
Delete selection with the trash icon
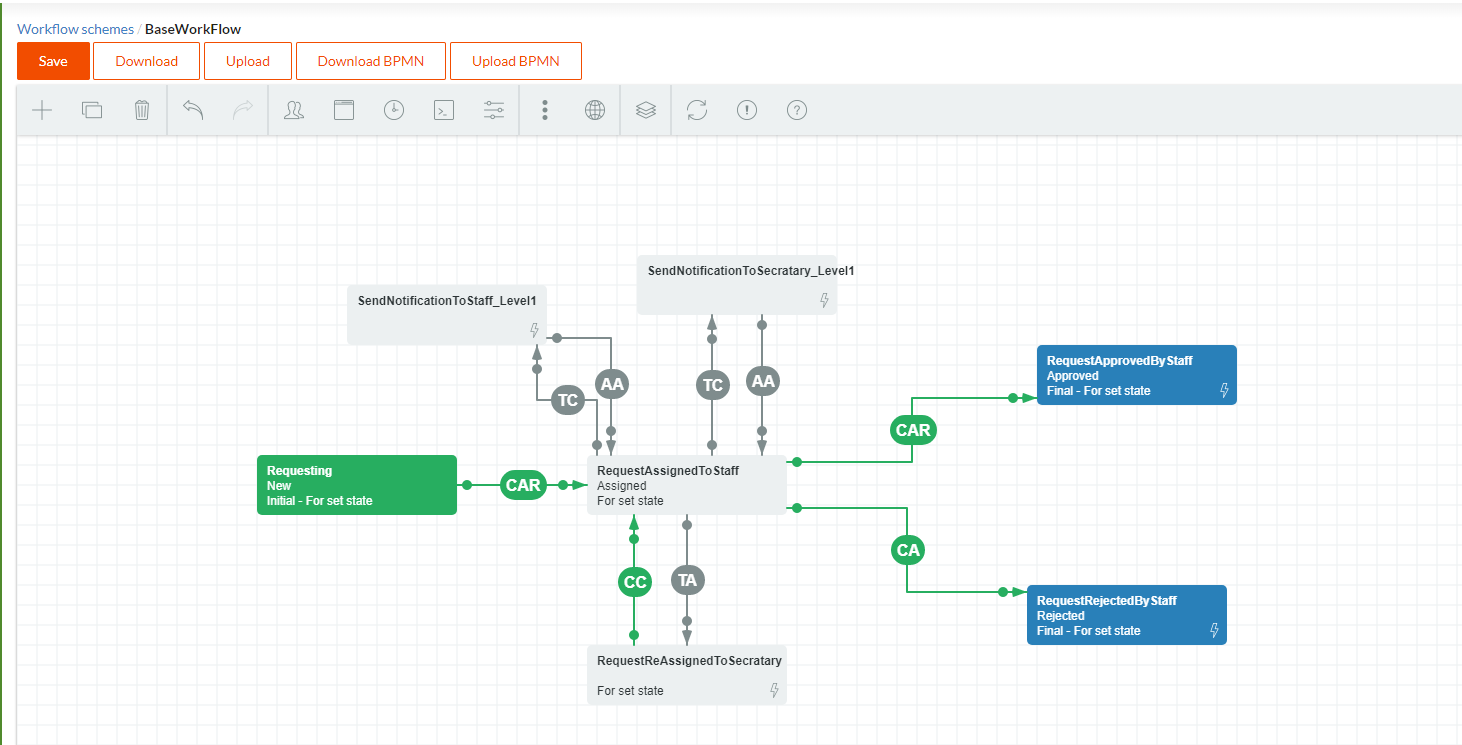[x=142, y=110]
